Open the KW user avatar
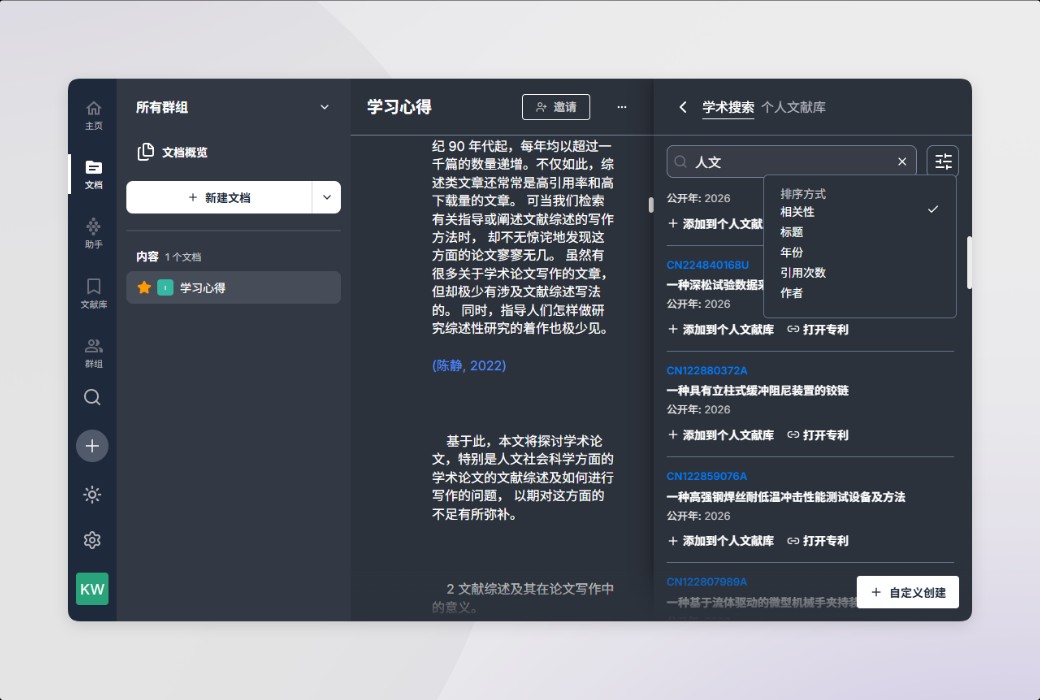This screenshot has height=700, width=1040. point(92,589)
